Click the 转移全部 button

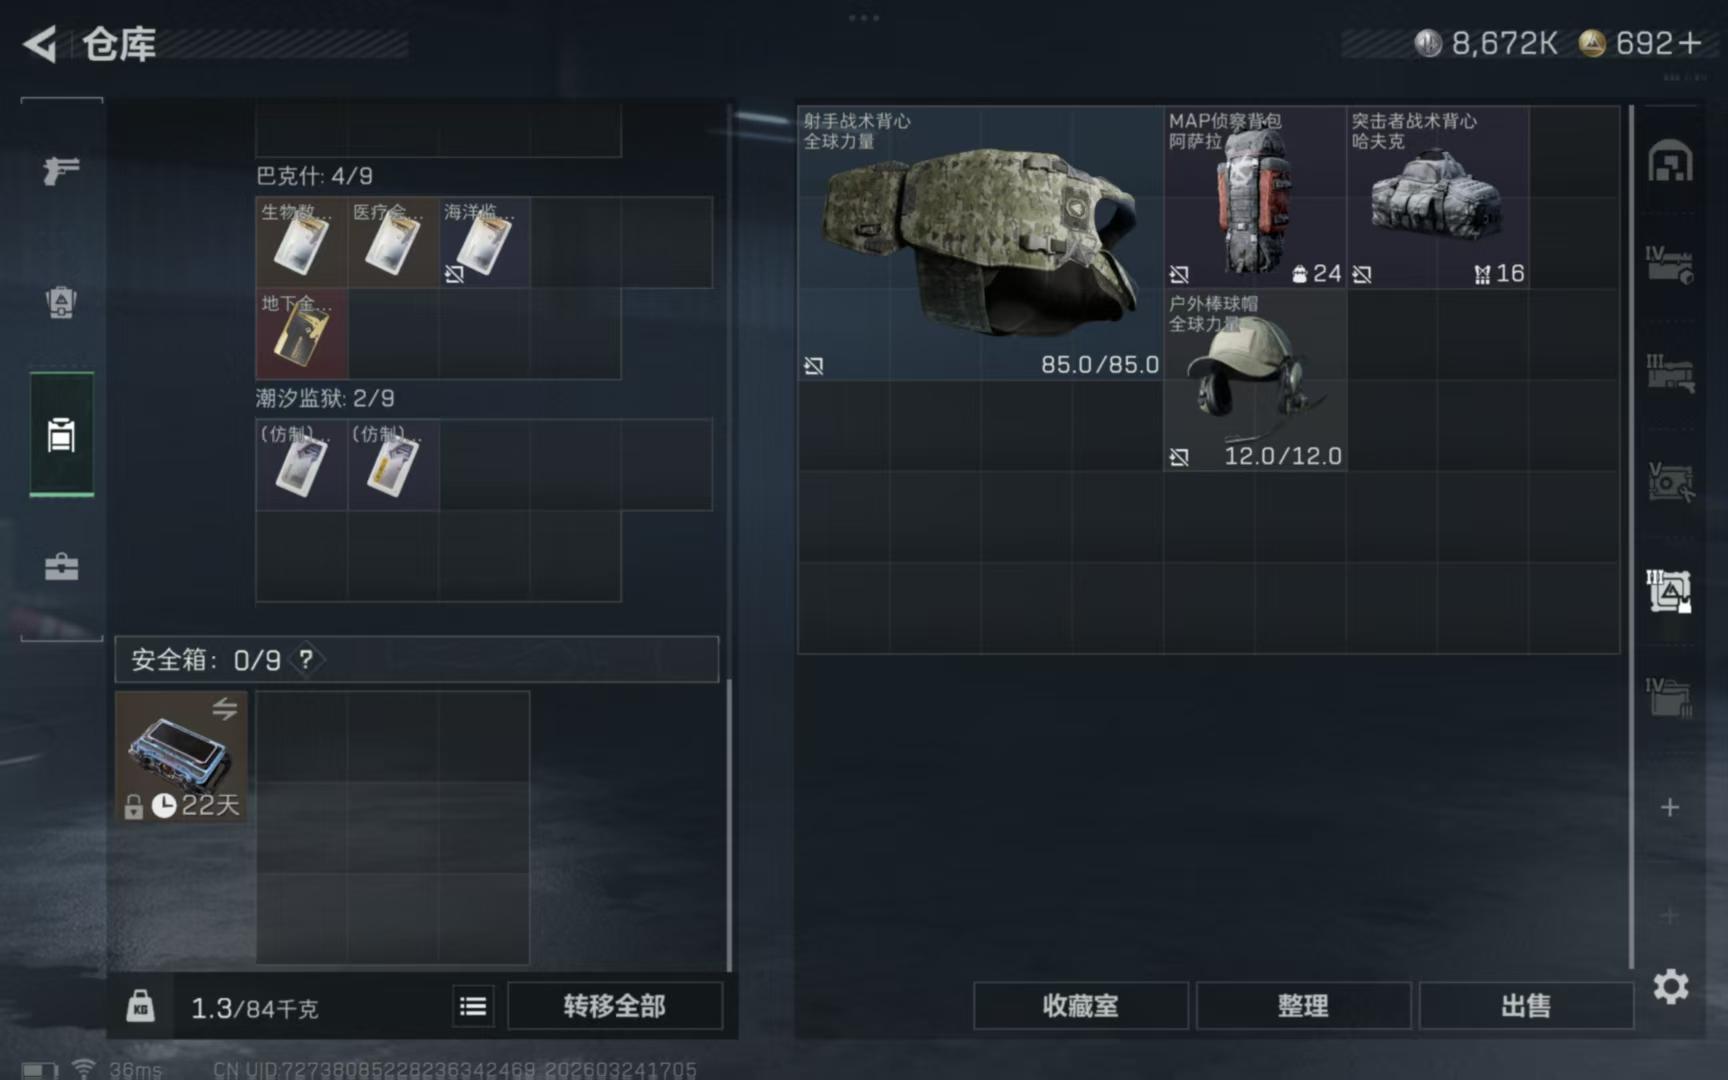click(614, 1006)
